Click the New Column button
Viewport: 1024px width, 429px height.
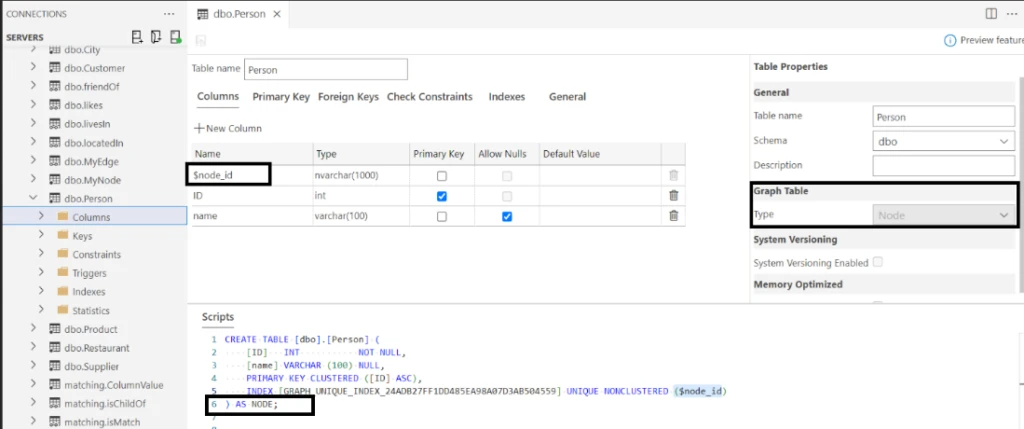click(x=228, y=128)
